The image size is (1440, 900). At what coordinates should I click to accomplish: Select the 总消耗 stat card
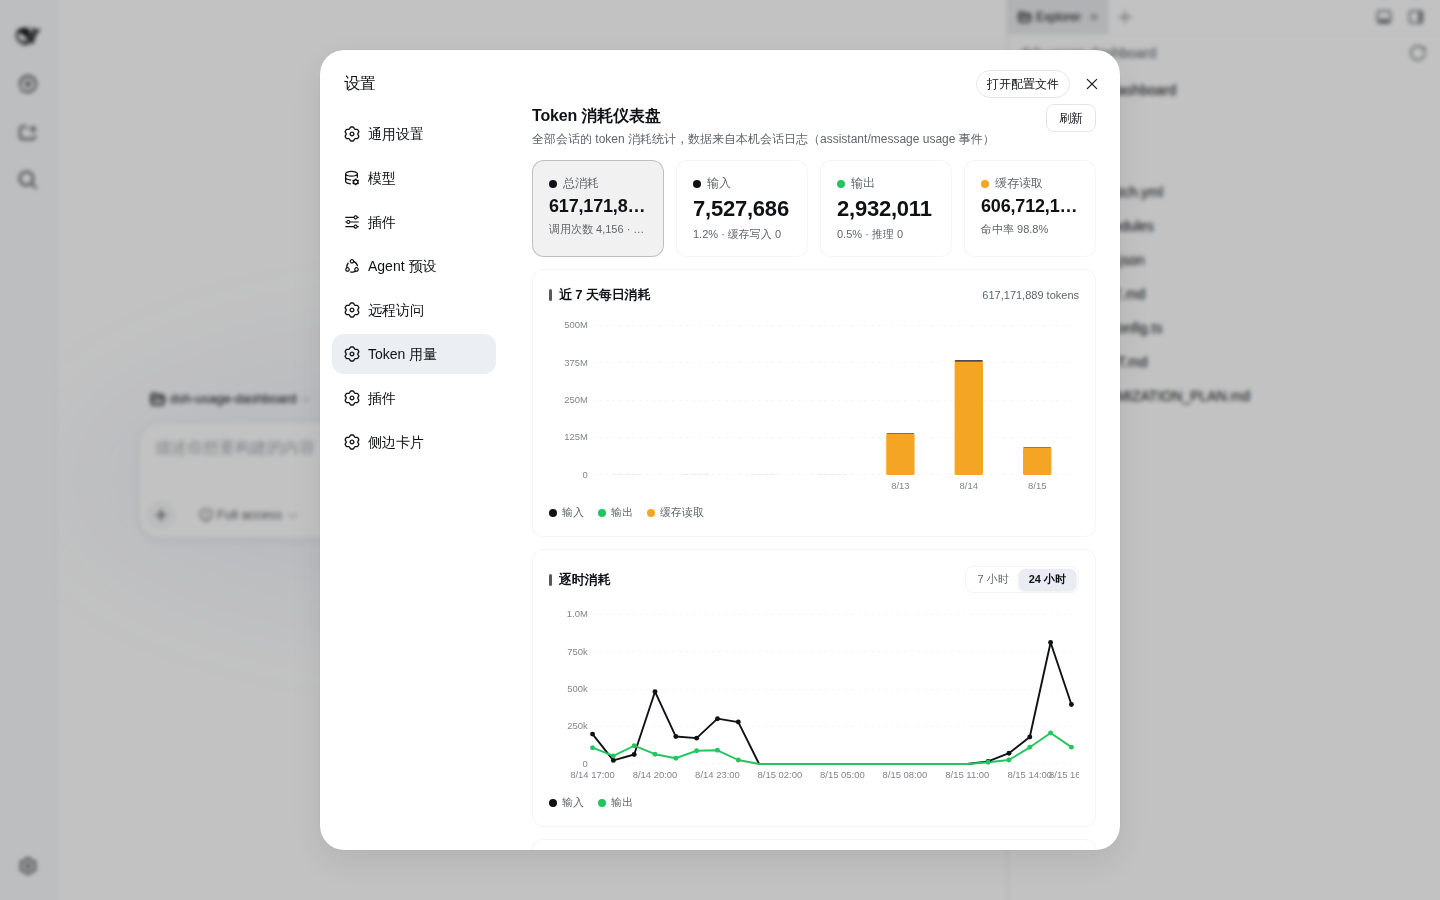pyautogui.click(x=598, y=208)
